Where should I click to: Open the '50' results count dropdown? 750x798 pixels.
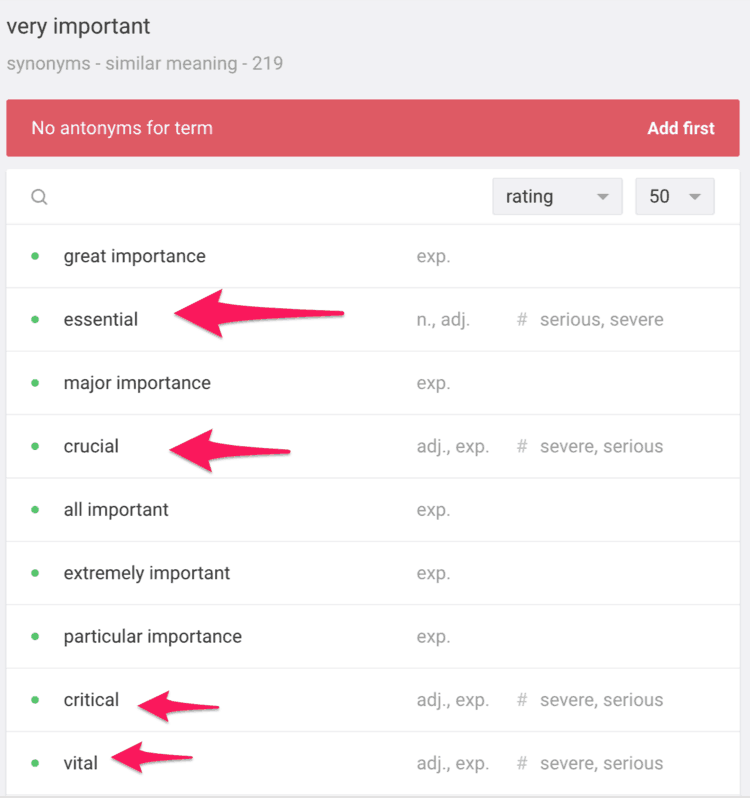point(674,197)
